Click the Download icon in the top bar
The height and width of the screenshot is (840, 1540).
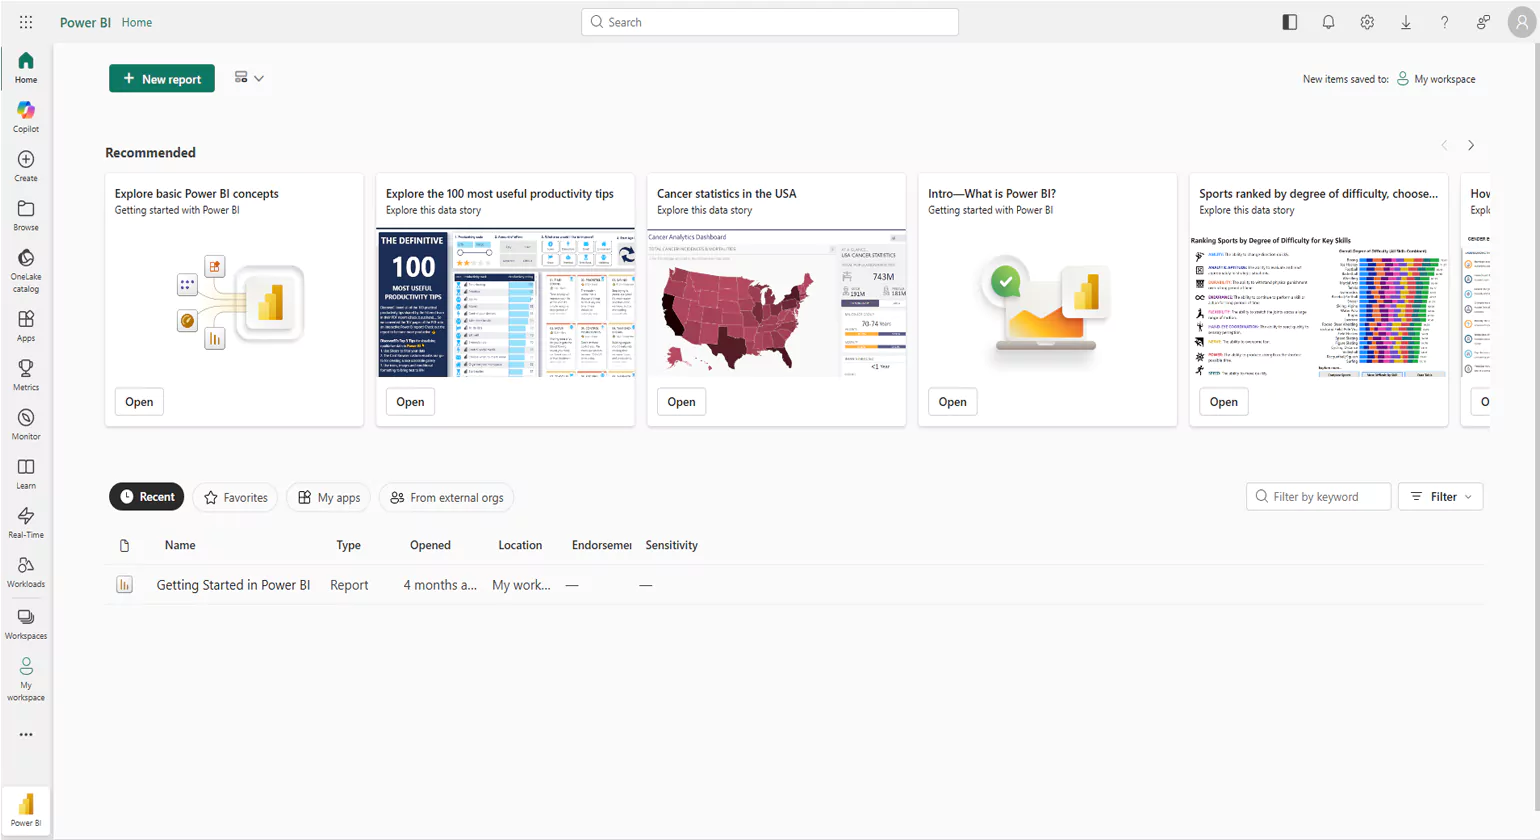click(1405, 21)
